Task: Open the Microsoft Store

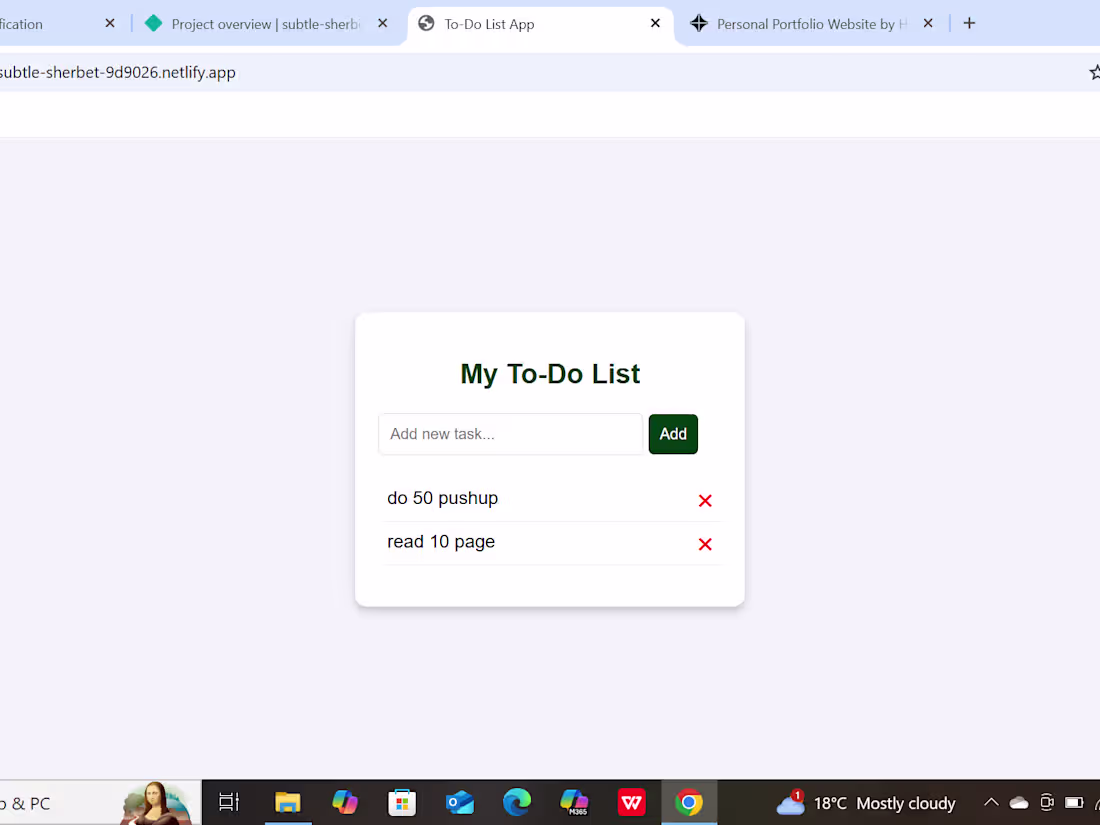Action: [402, 802]
